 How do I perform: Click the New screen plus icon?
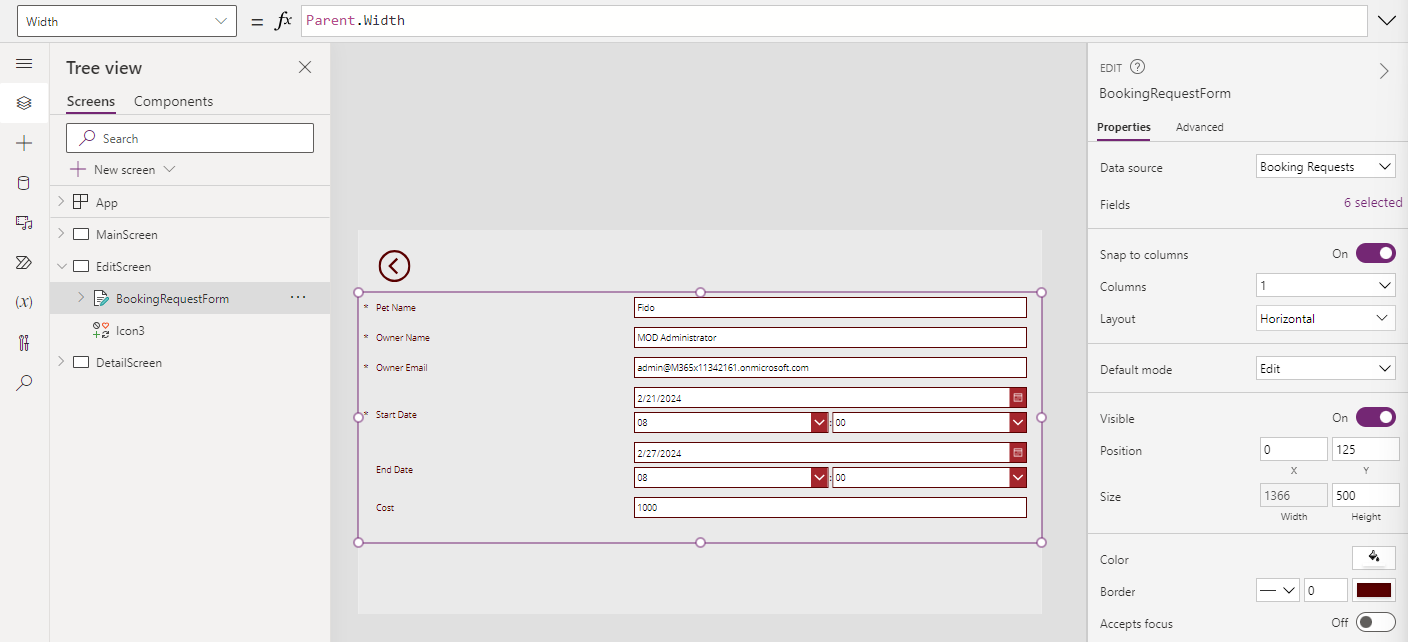point(78,169)
